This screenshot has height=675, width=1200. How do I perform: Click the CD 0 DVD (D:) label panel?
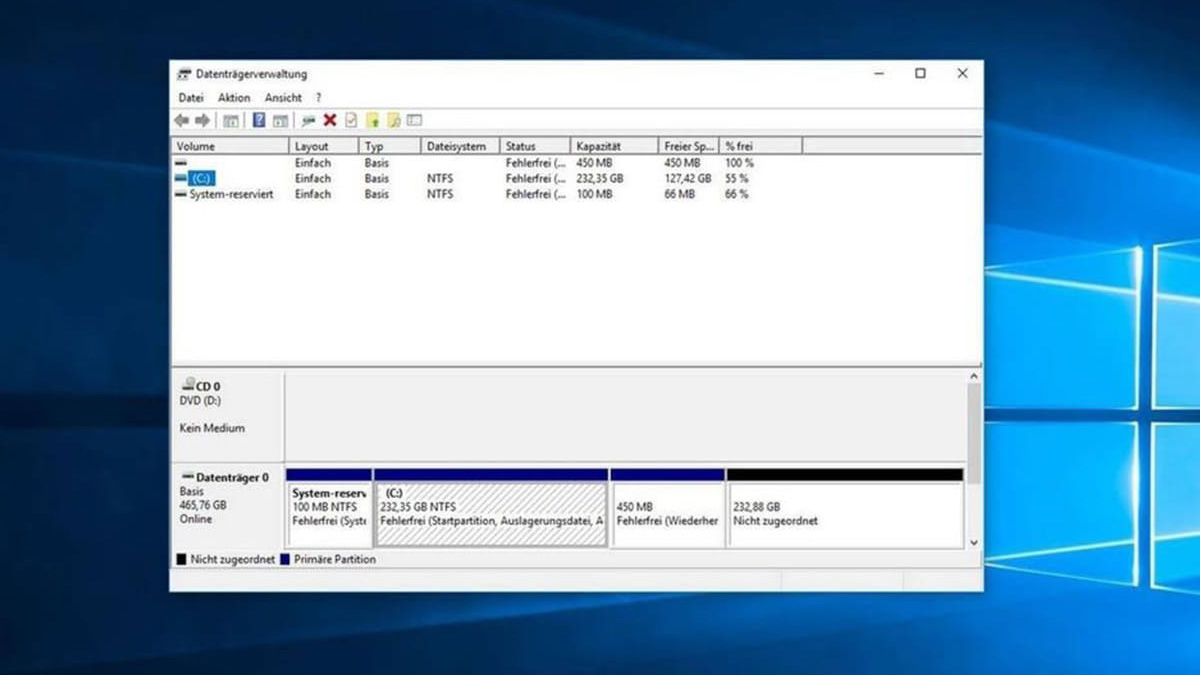point(228,415)
